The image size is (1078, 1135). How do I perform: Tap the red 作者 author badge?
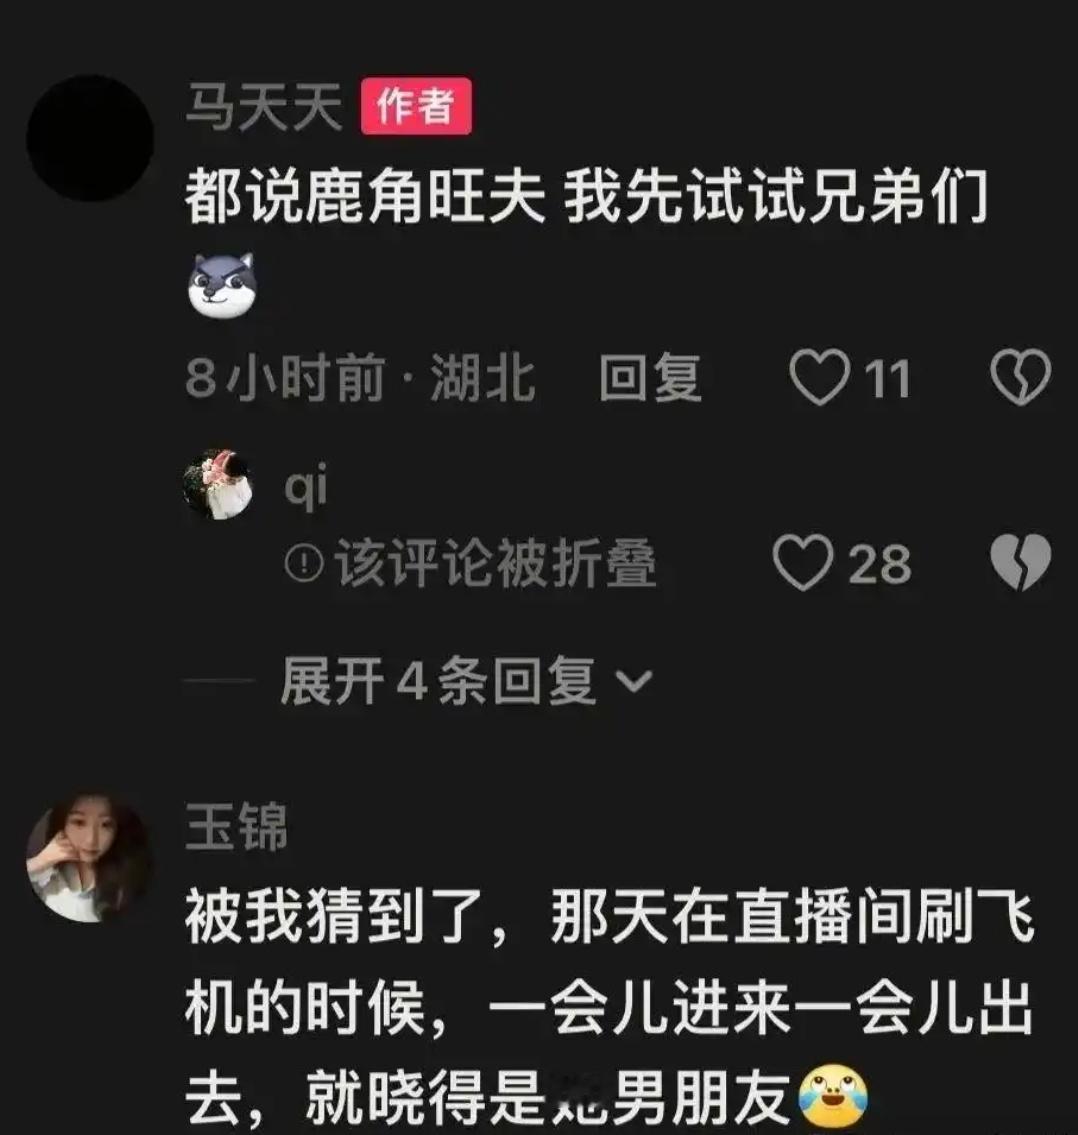pyautogui.click(x=416, y=107)
